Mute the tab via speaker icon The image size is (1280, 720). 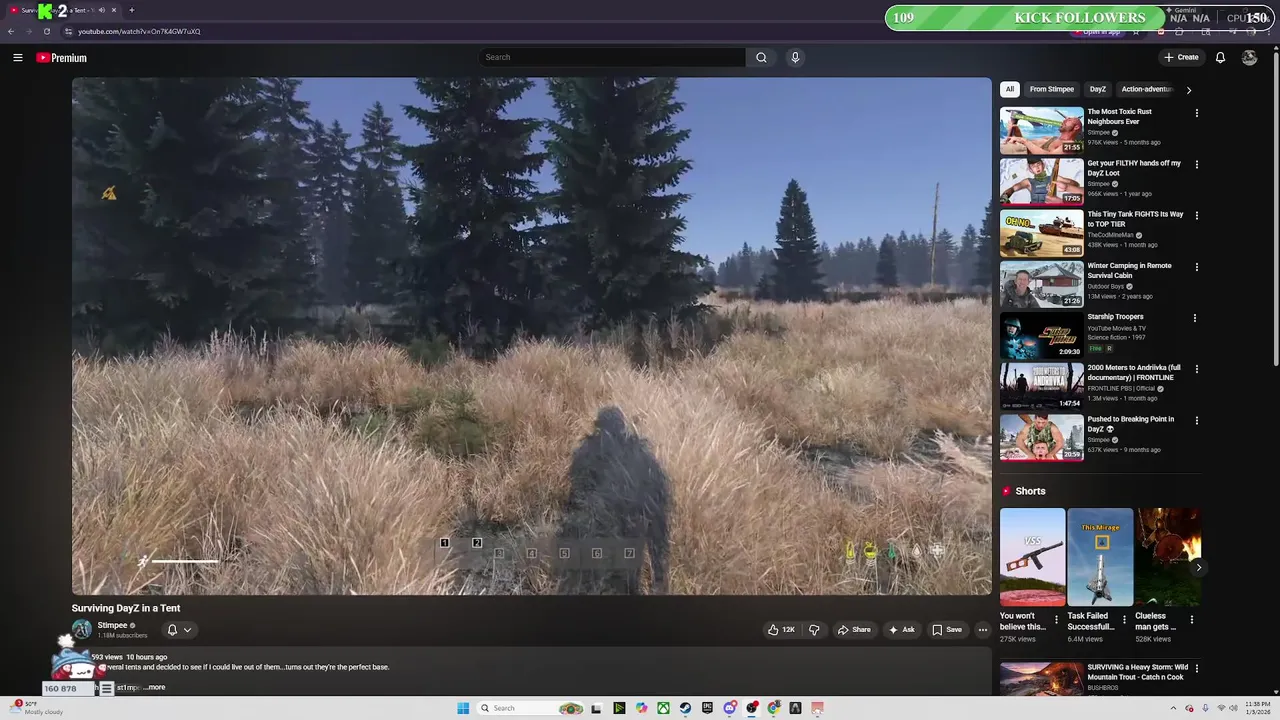(x=102, y=10)
